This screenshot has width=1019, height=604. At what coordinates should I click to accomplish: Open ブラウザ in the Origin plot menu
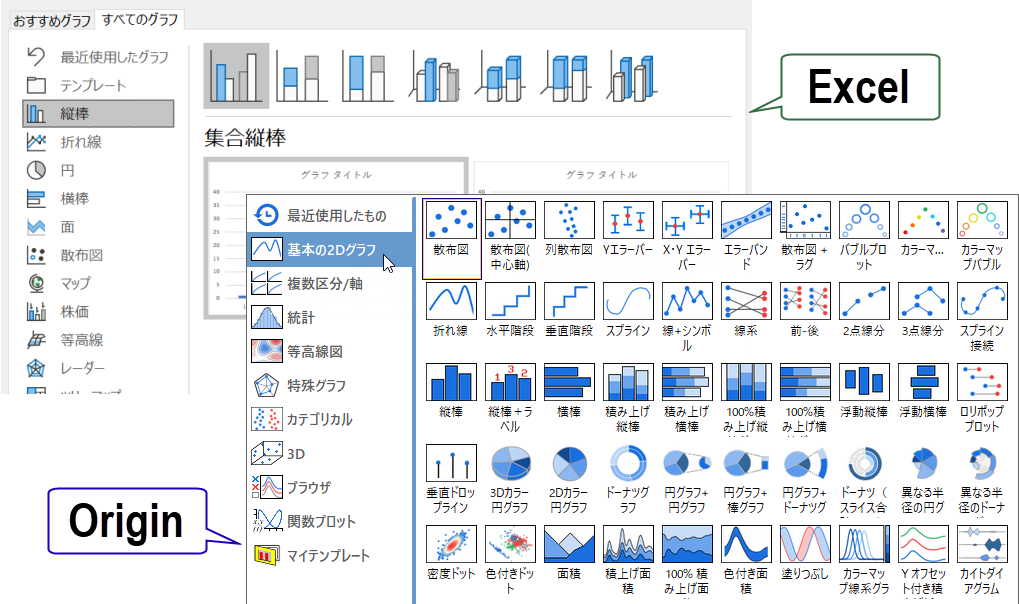coord(330,488)
